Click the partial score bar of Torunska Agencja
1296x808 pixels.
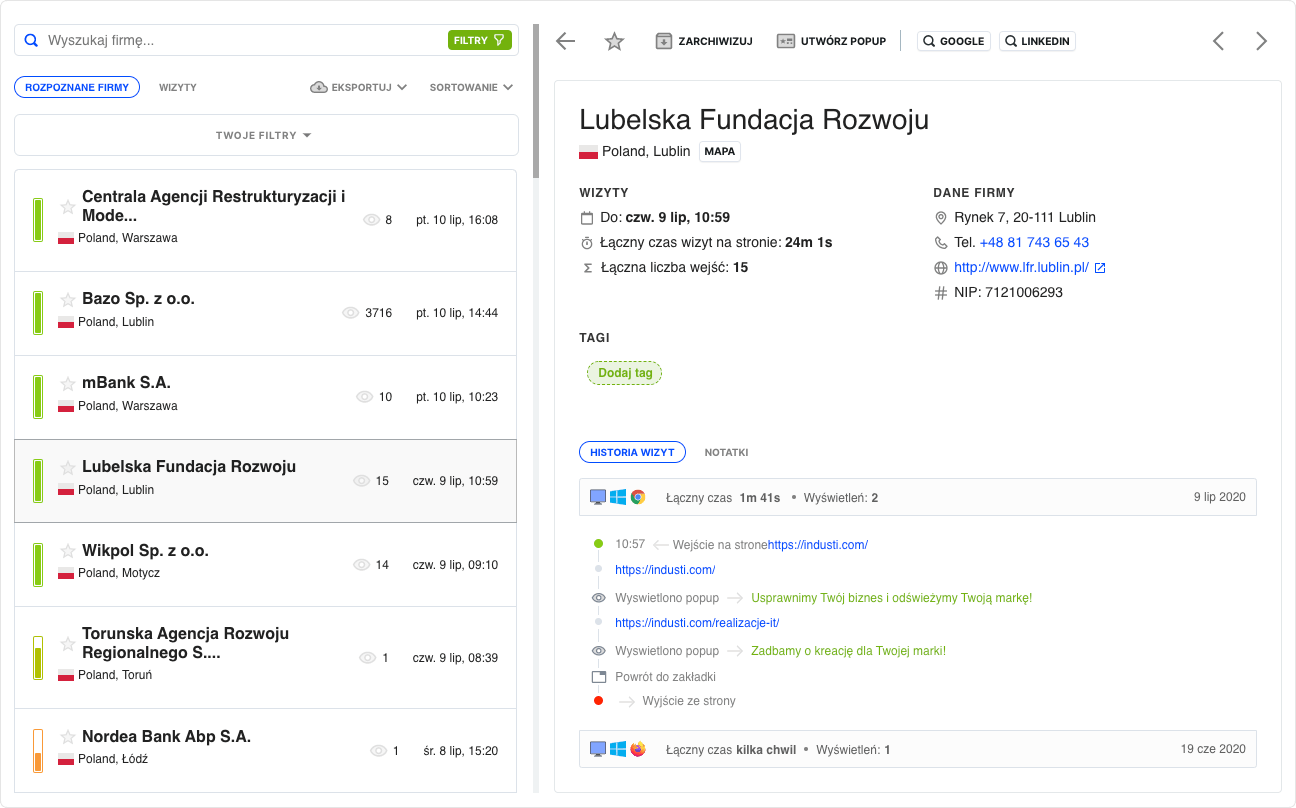[38, 657]
